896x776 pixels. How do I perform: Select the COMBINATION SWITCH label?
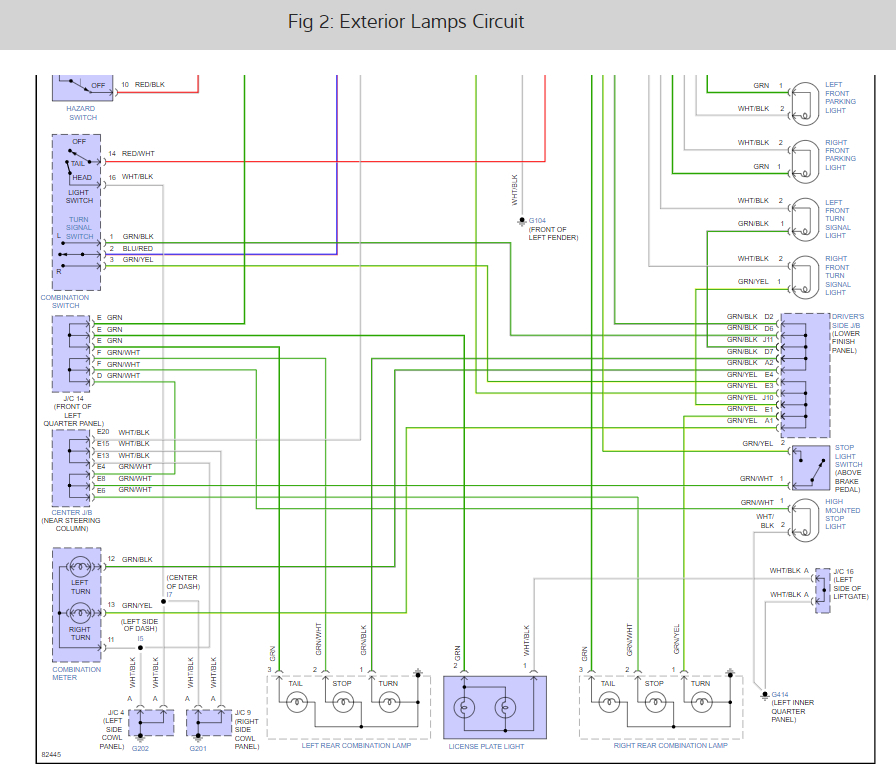65,301
